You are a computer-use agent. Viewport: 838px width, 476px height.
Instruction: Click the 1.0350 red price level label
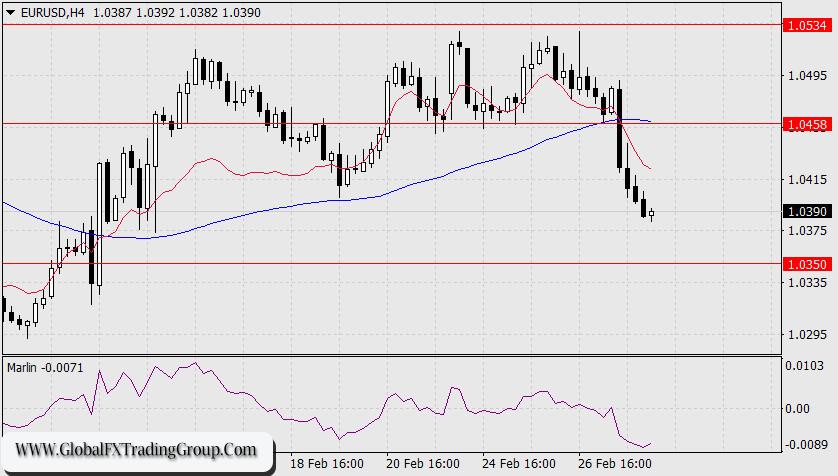click(807, 264)
